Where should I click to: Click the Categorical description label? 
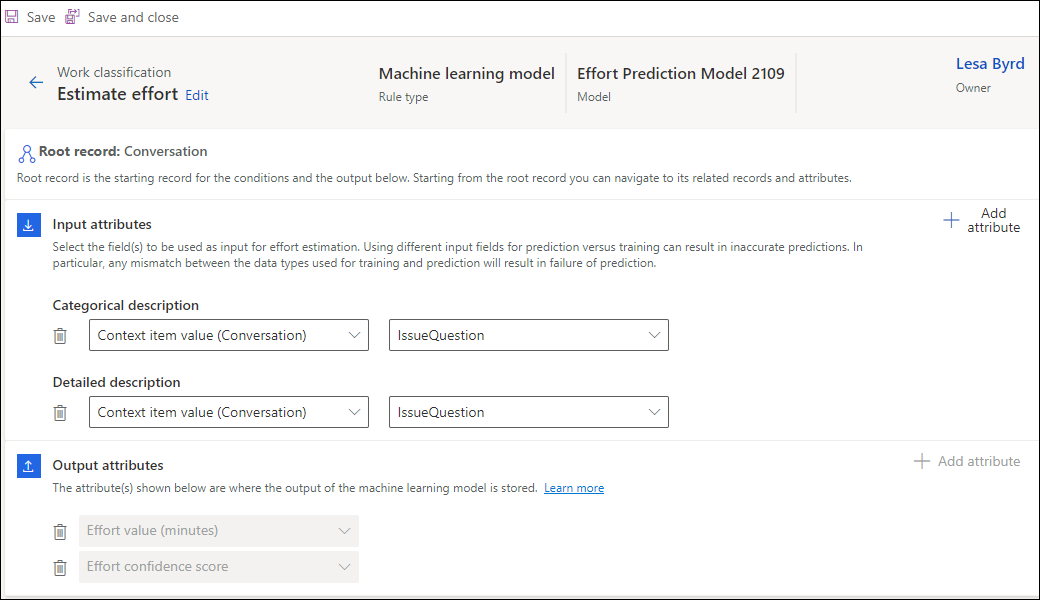click(125, 306)
